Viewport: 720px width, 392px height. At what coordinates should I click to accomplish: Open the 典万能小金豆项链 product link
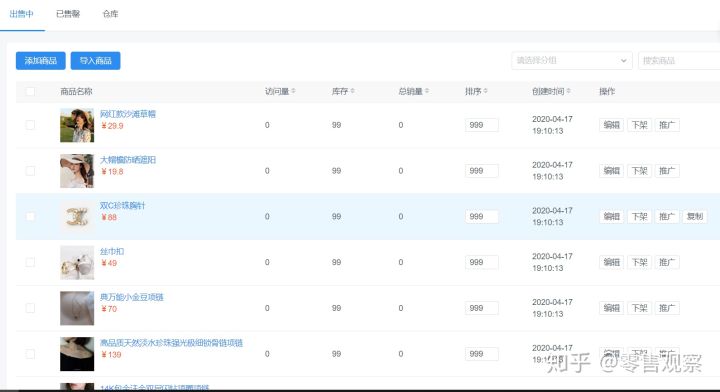(132, 297)
